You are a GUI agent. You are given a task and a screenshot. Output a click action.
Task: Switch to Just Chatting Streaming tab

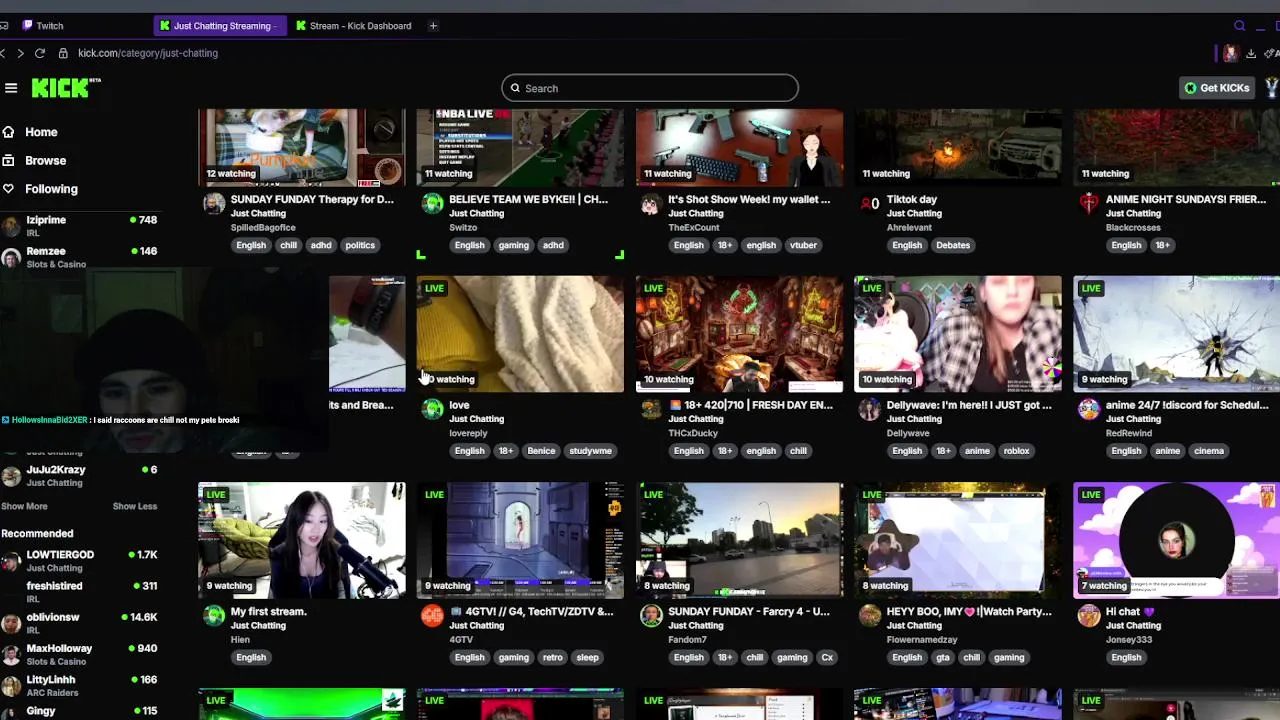(x=222, y=26)
